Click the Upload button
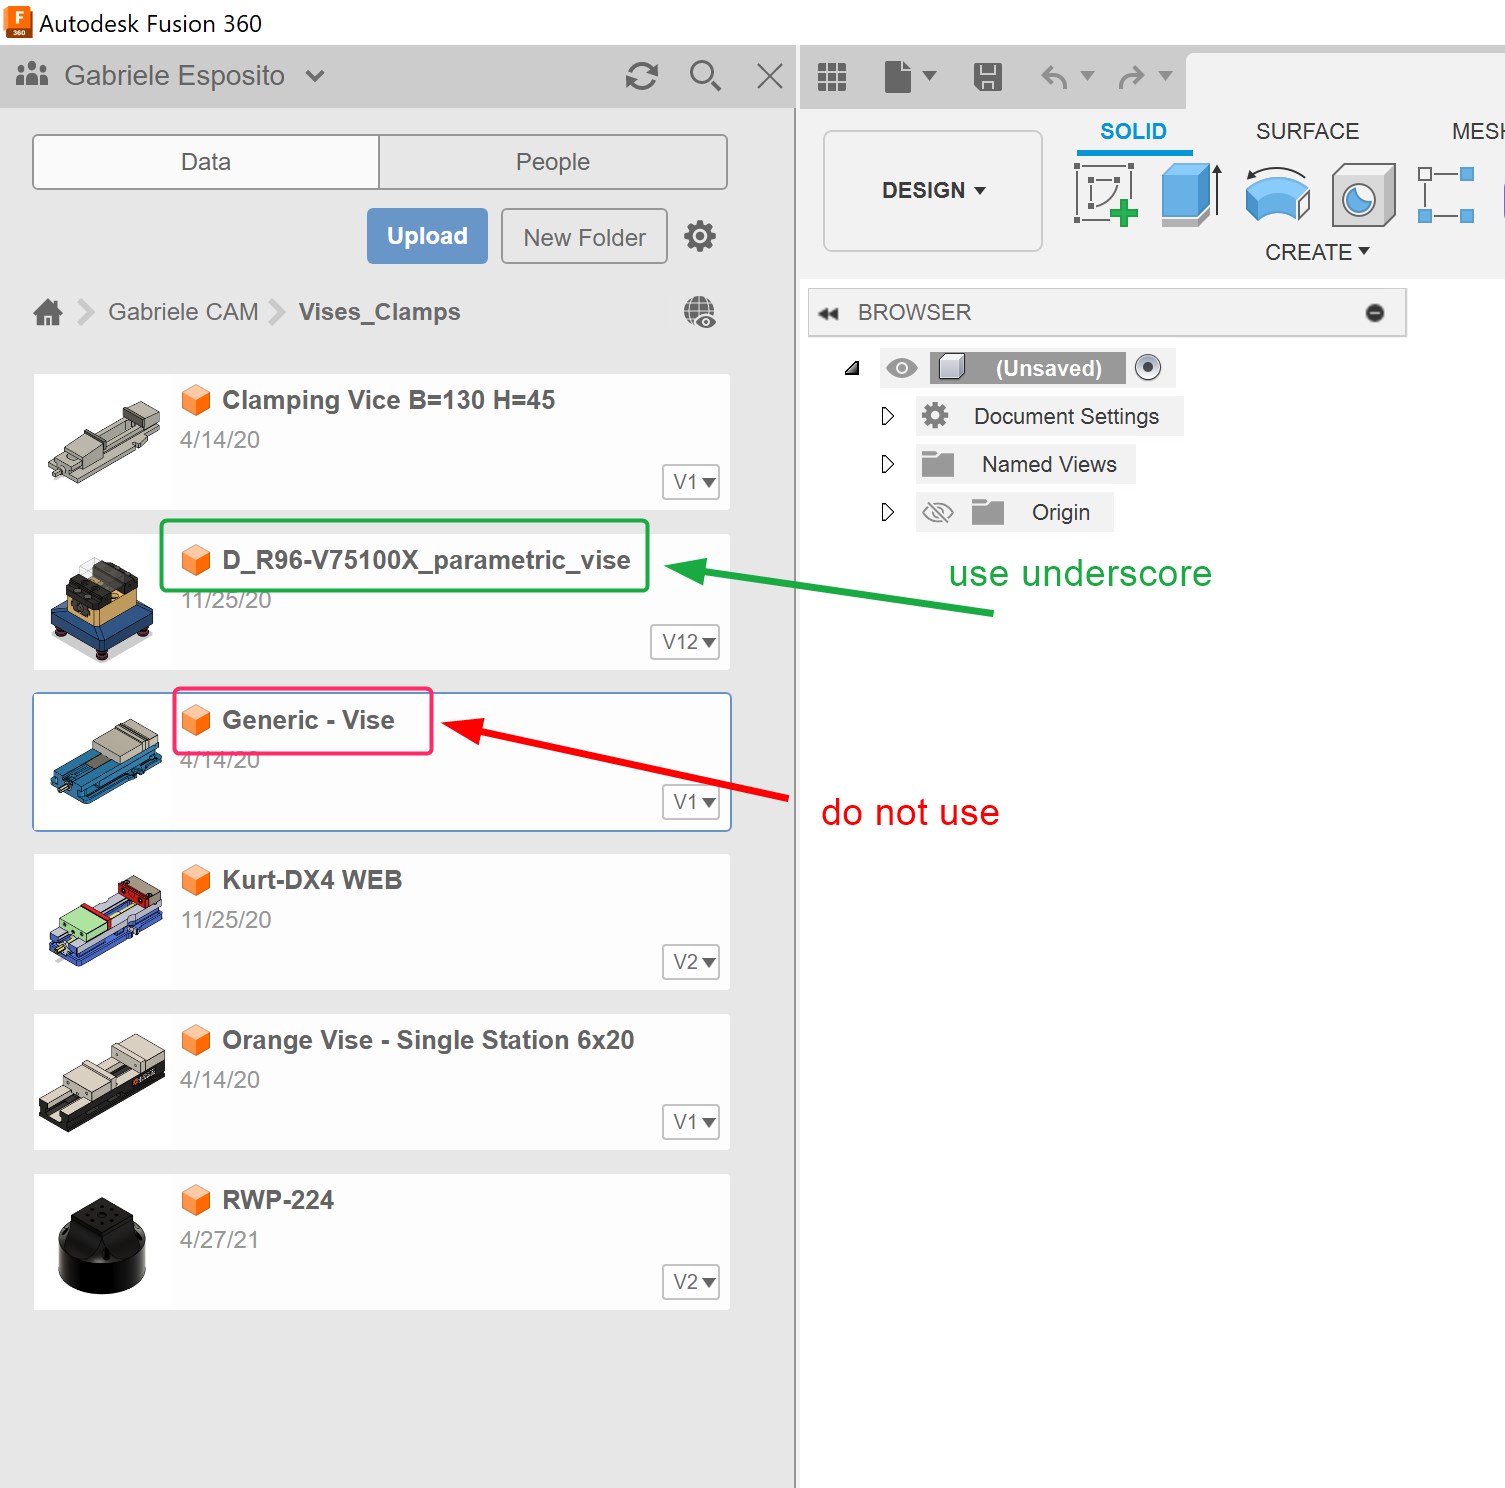This screenshot has width=1505, height=1488. [427, 236]
